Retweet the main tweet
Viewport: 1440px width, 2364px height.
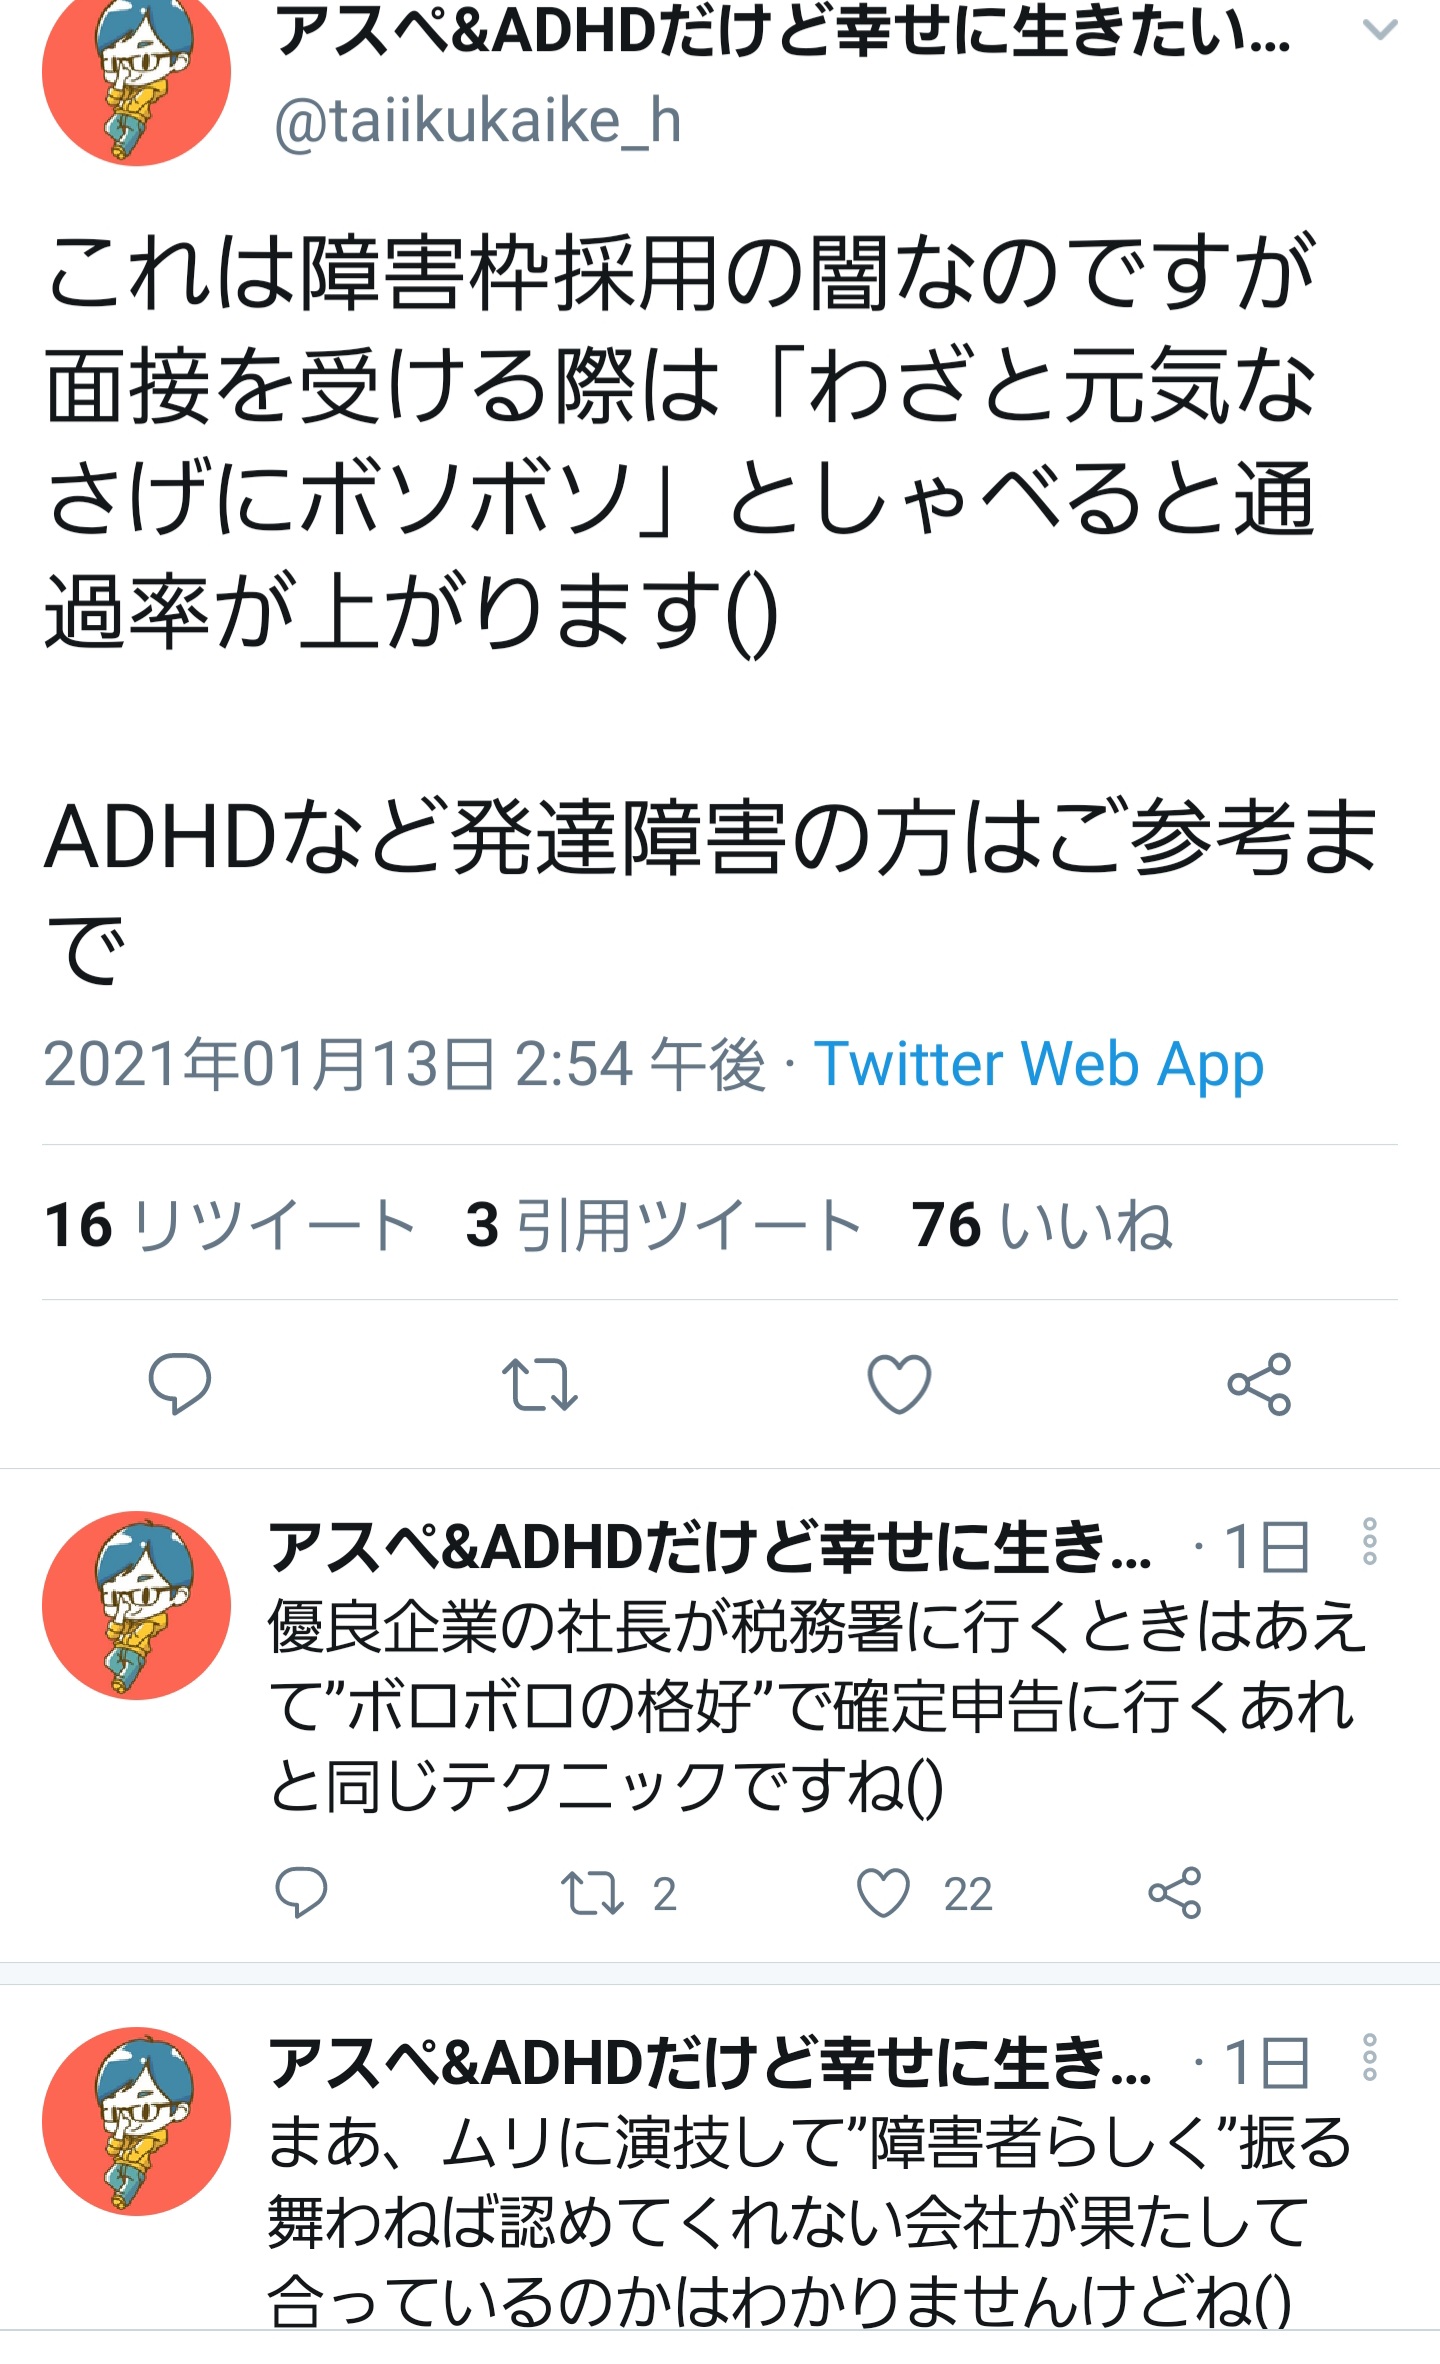[x=540, y=1384]
